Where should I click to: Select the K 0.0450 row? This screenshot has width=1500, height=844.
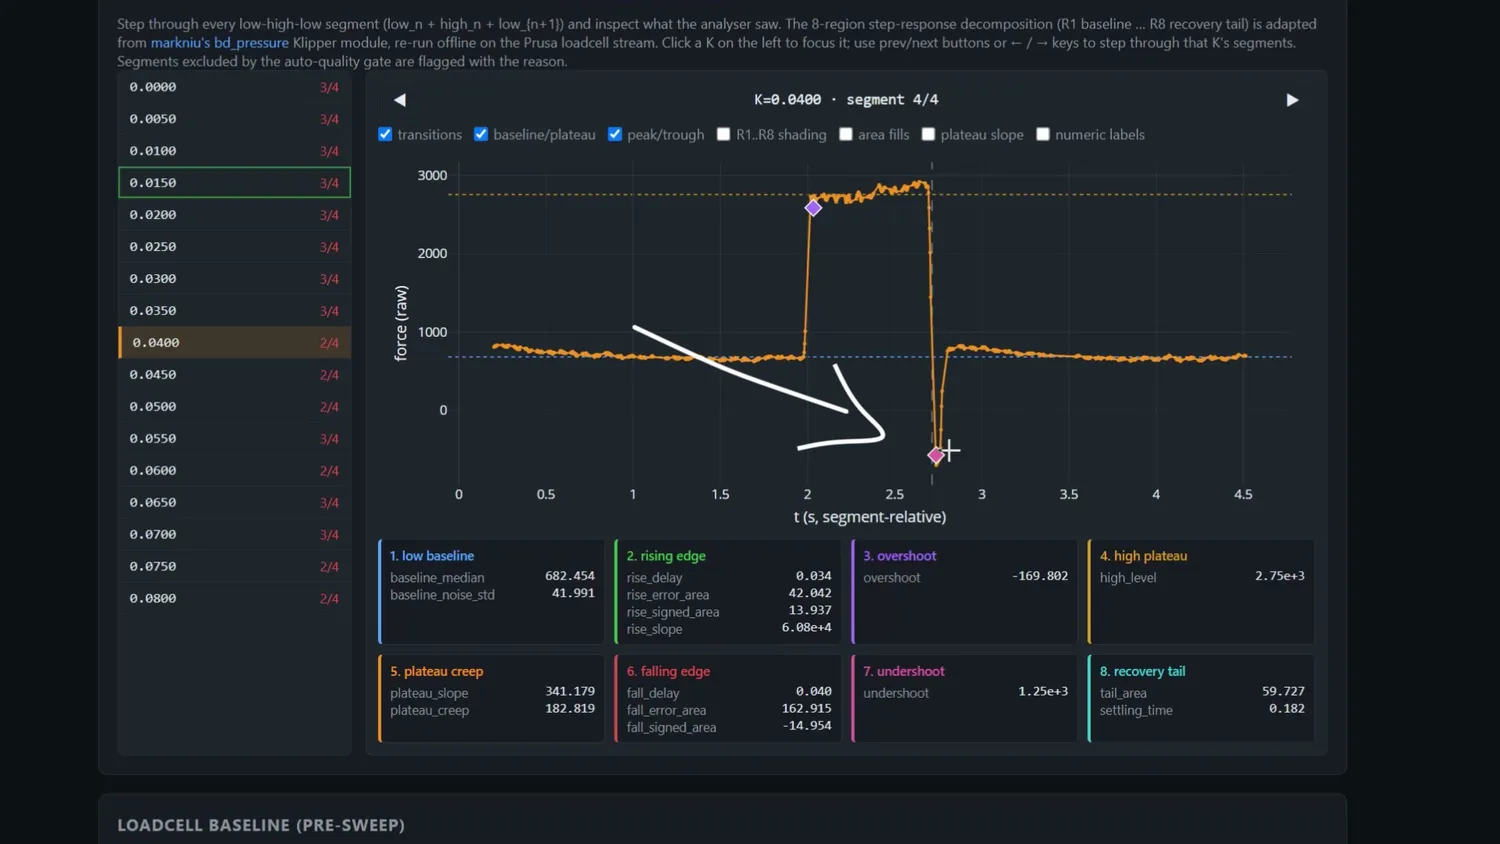point(234,375)
